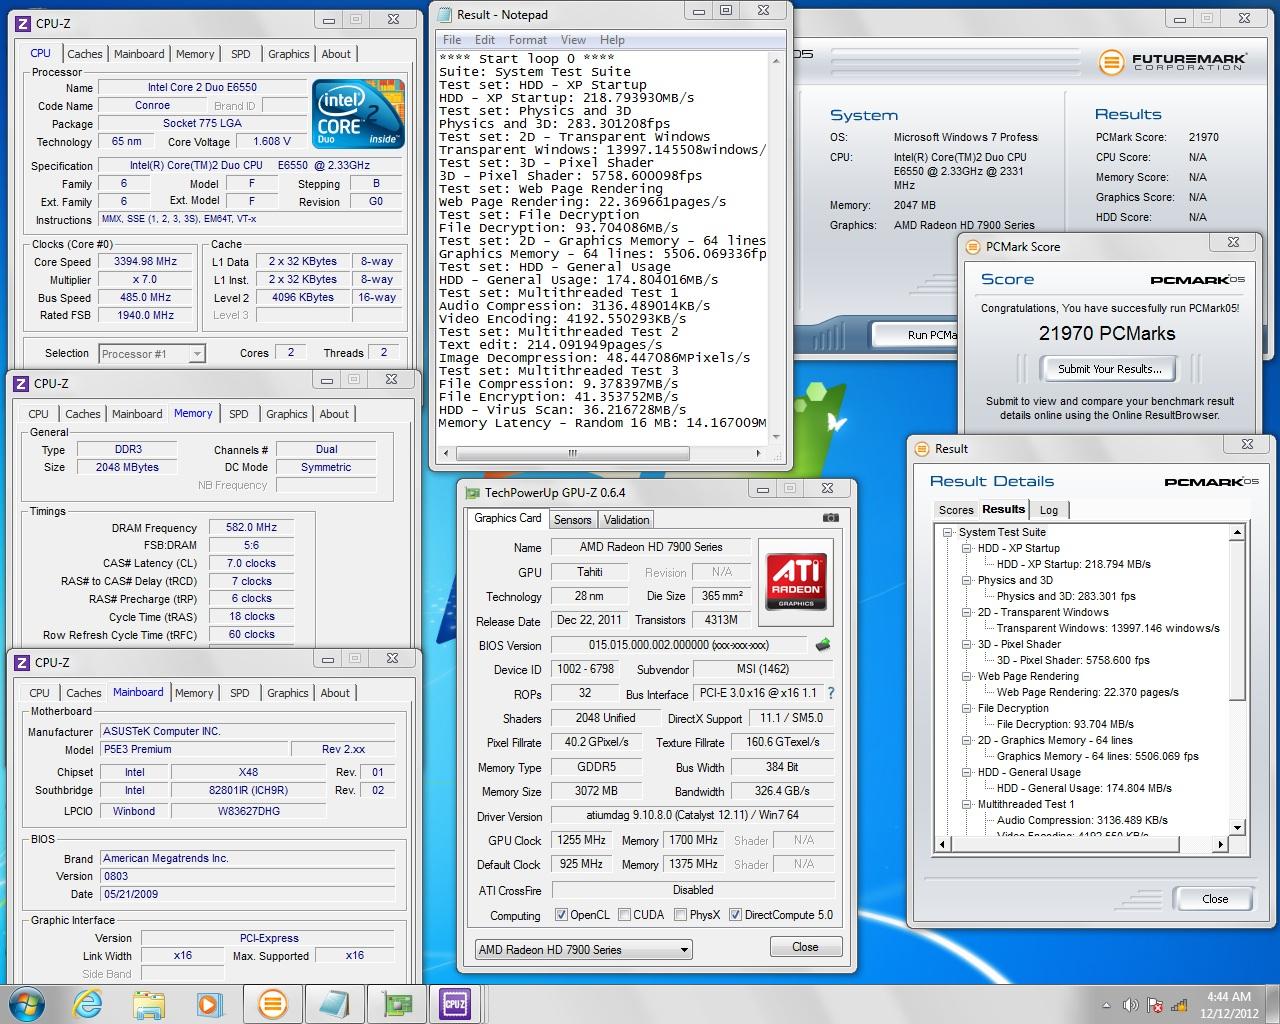Open the Windows Start menu orb

point(27,1003)
